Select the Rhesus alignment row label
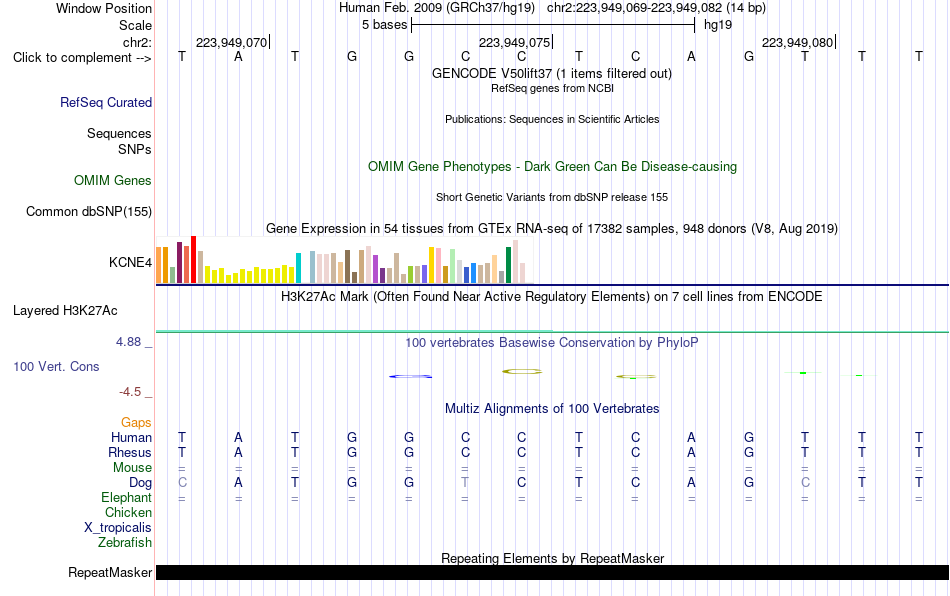This screenshot has height=596, width=950. coord(130,452)
